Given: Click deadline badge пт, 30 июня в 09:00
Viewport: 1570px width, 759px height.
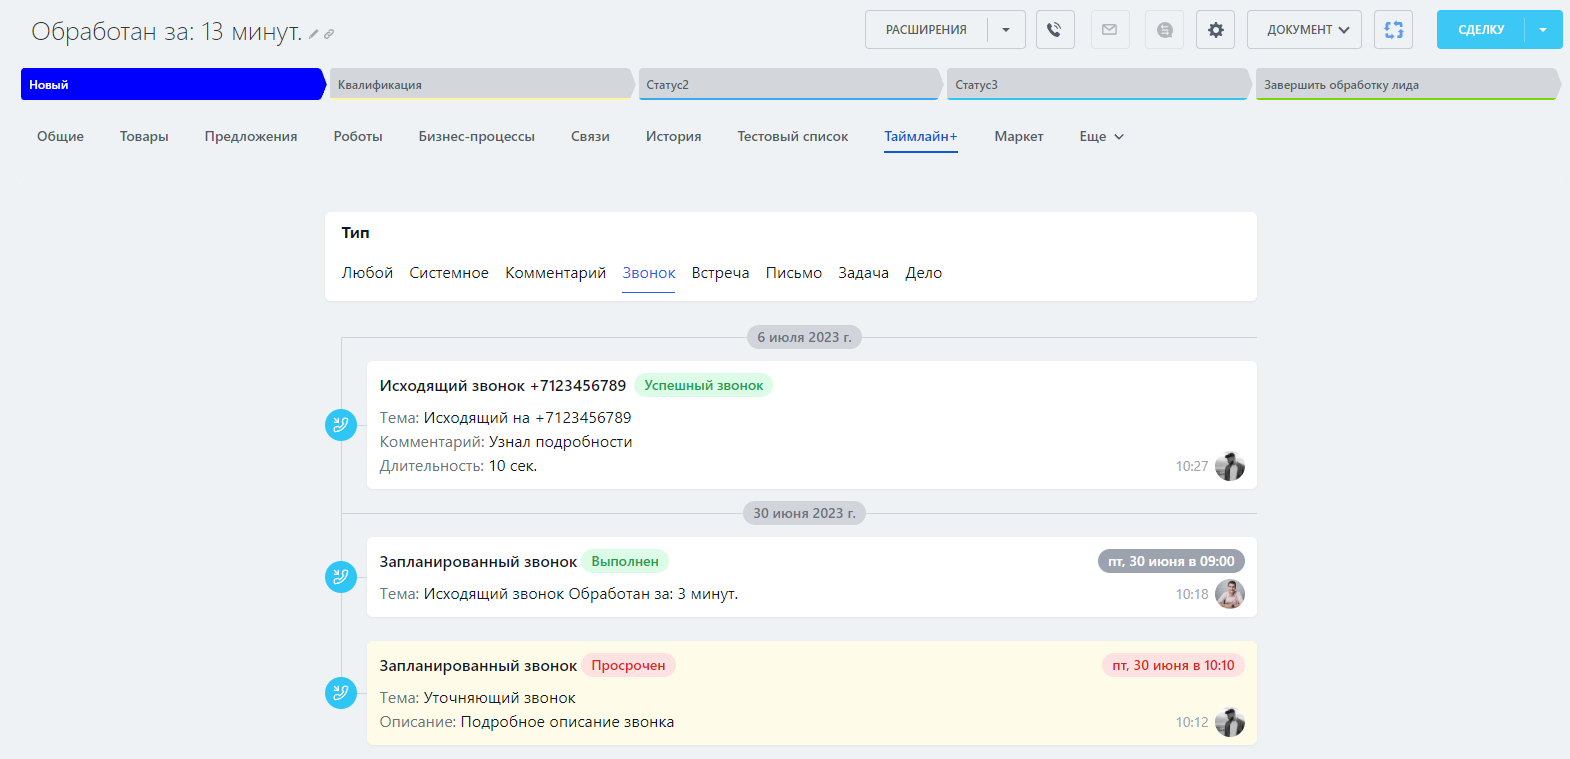Looking at the screenshot, I should pyautogui.click(x=1171, y=561).
